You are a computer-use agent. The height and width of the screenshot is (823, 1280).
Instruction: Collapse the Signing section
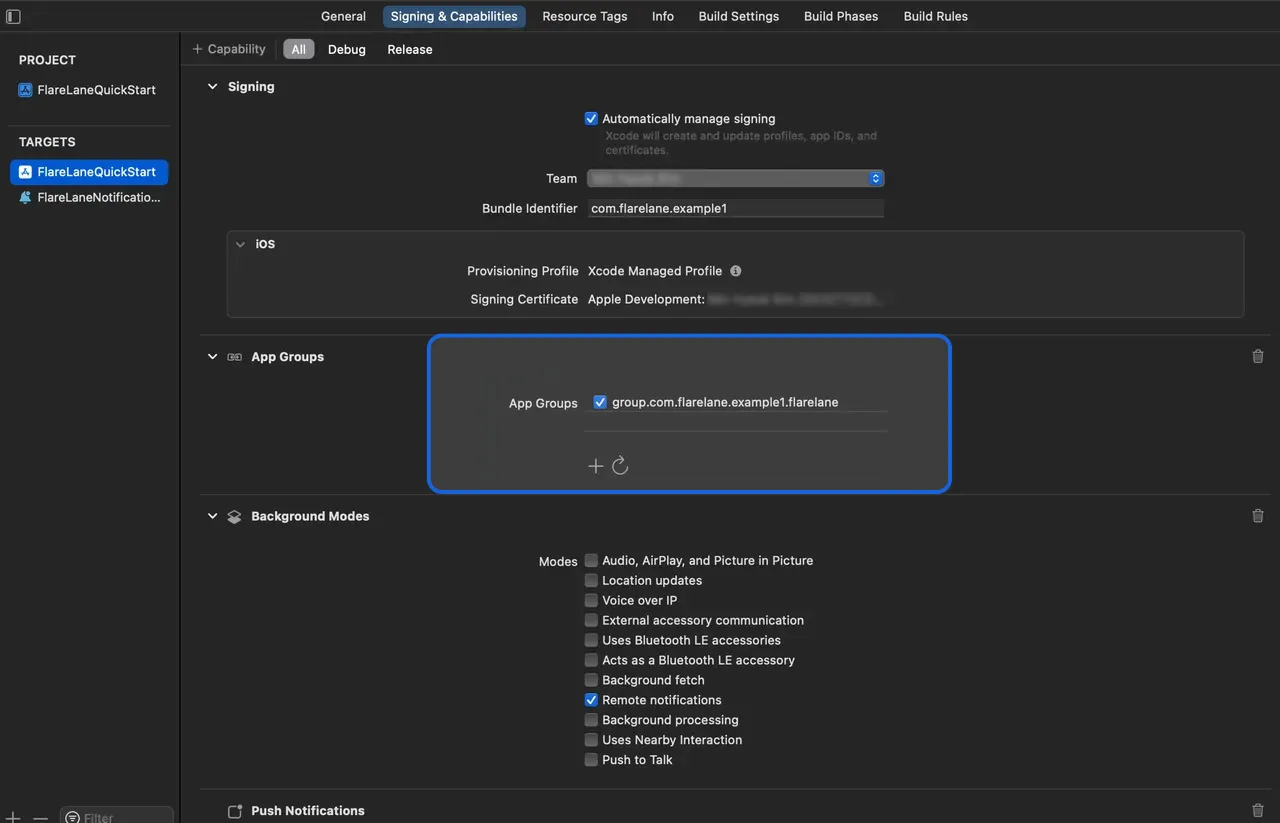(212, 87)
